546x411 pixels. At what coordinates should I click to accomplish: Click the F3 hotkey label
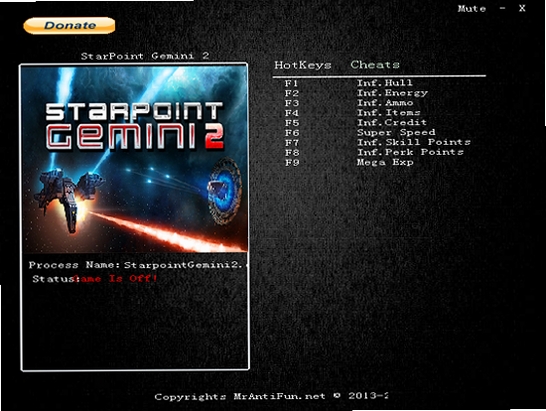click(292, 103)
